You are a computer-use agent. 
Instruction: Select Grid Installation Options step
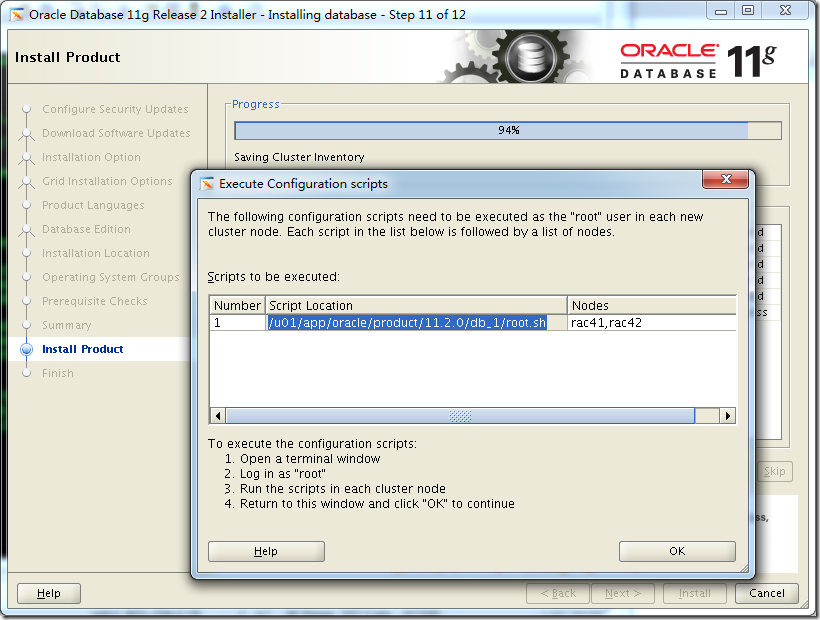coord(107,181)
